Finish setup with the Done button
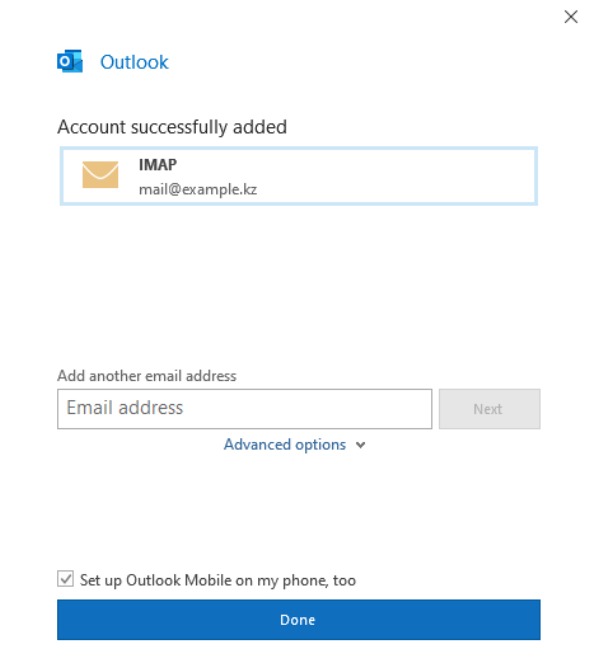Screen dimensions: 598x671 pyautogui.click(x=299, y=620)
